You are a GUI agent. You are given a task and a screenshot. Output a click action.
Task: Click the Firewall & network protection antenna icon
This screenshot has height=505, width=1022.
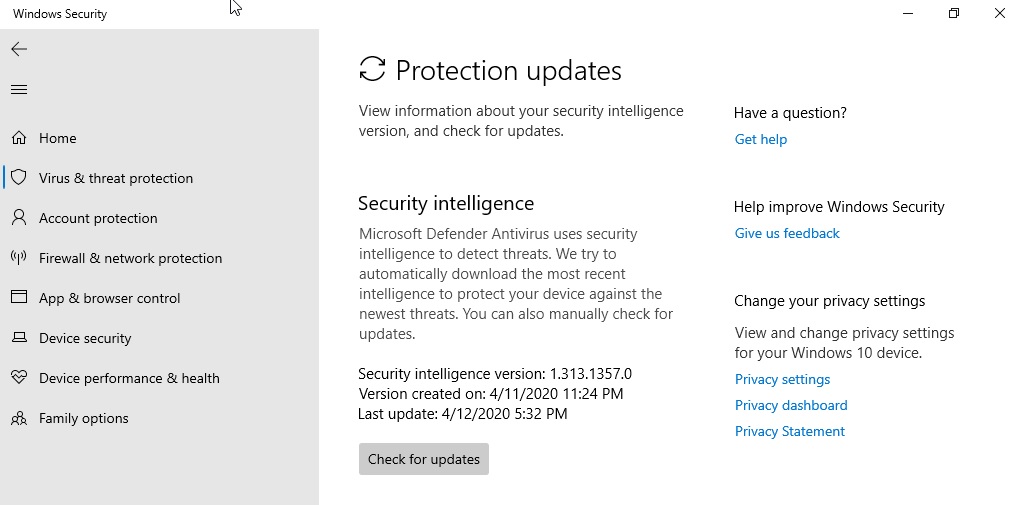[19, 258]
